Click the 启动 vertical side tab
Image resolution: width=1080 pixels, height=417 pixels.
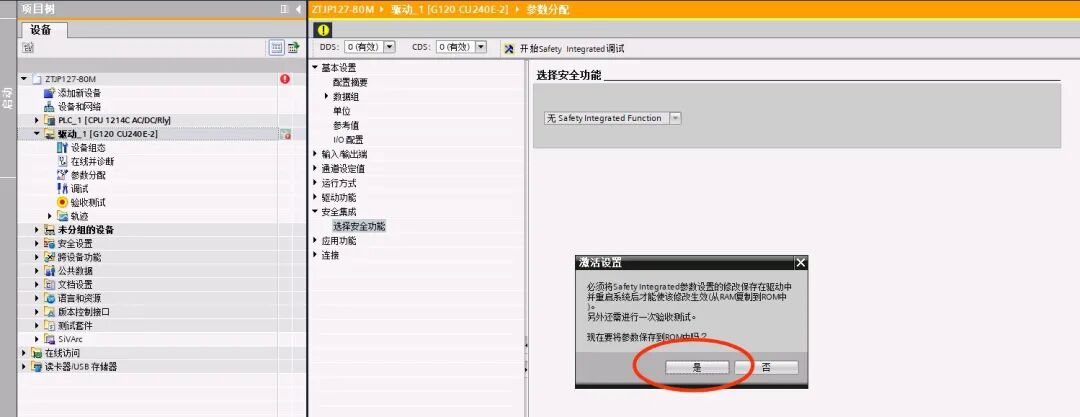[8, 98]
